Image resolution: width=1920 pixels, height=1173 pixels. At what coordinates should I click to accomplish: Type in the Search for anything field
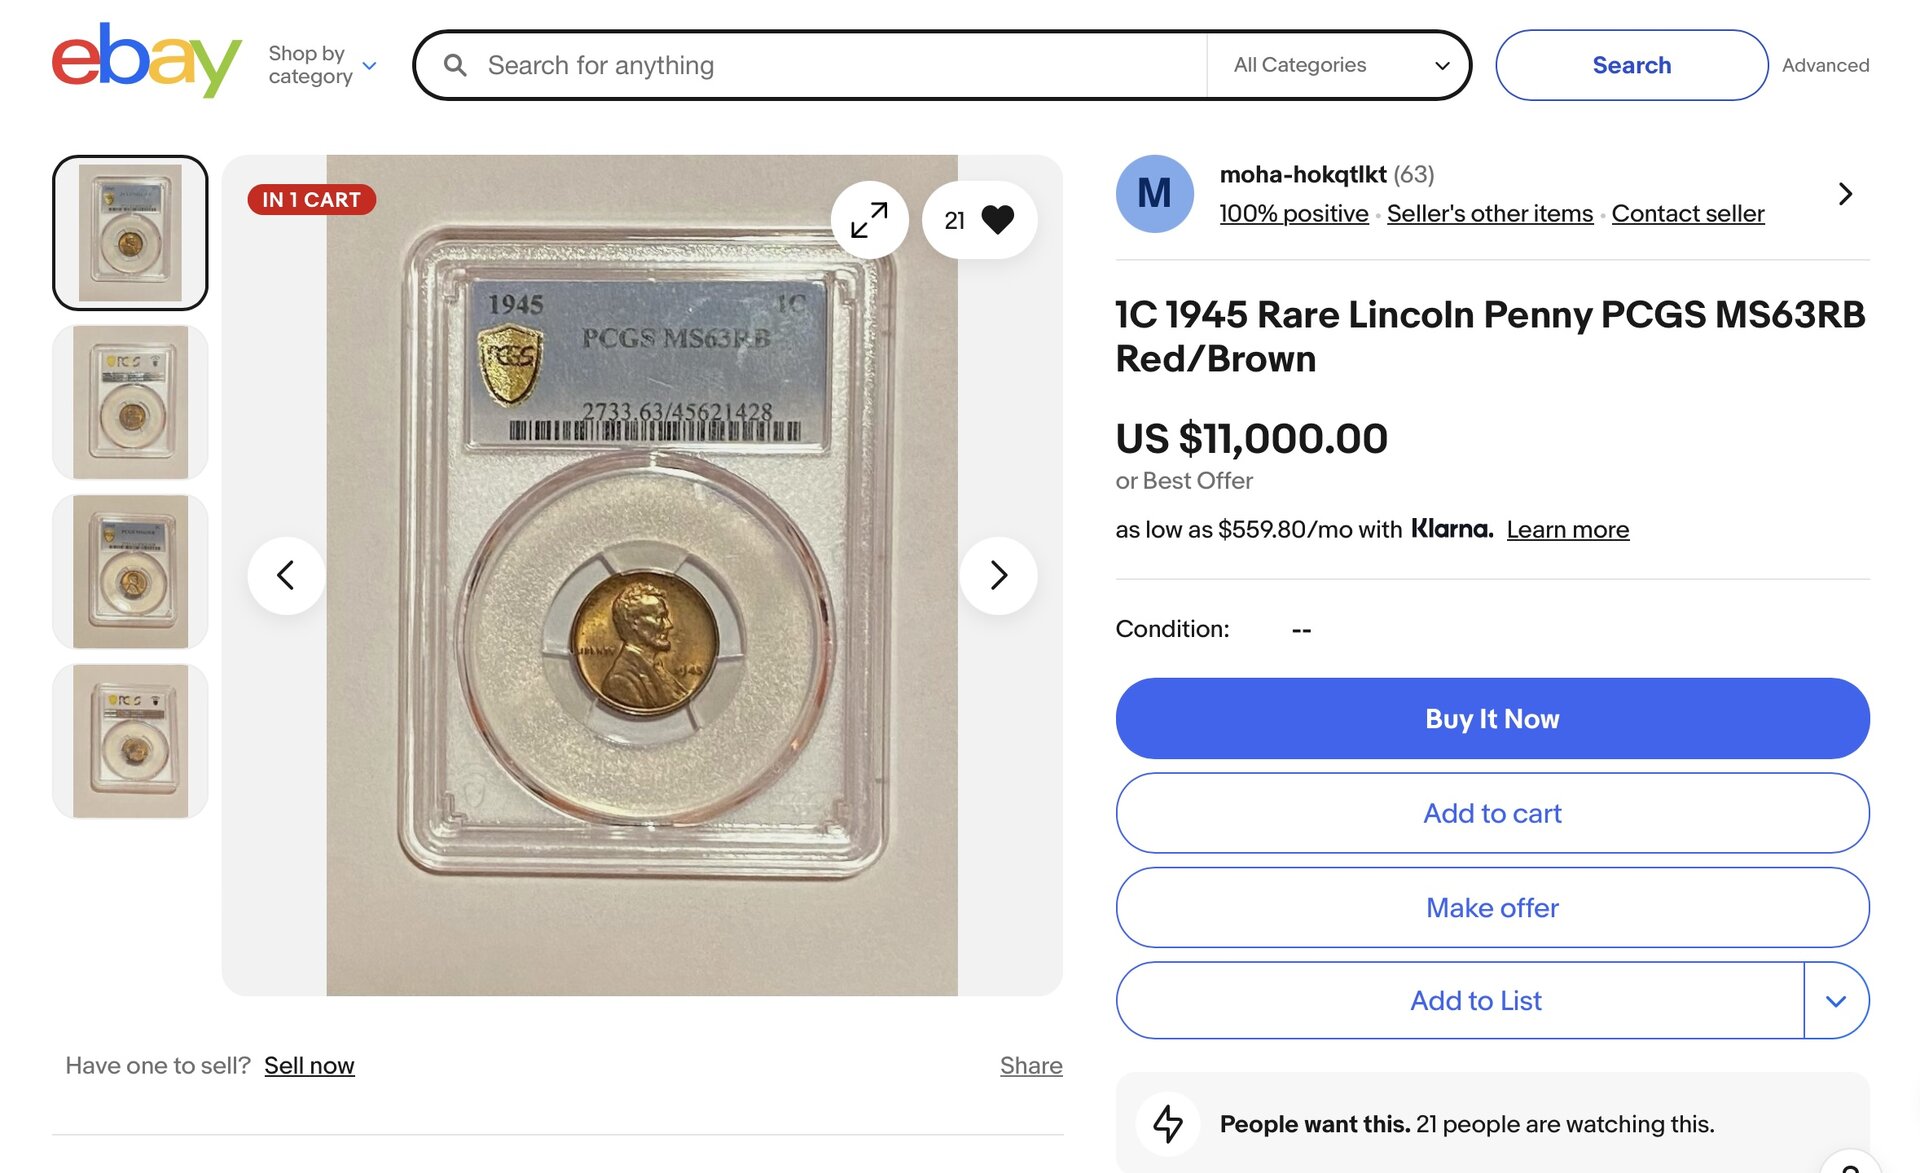pos(840,65)
